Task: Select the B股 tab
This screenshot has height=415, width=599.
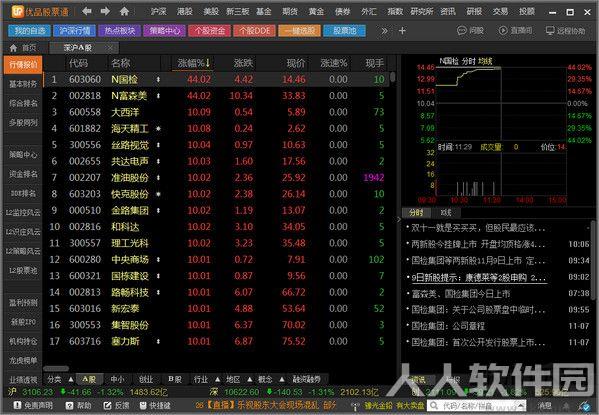Action: pyautogui.click(x=175, y=379)
